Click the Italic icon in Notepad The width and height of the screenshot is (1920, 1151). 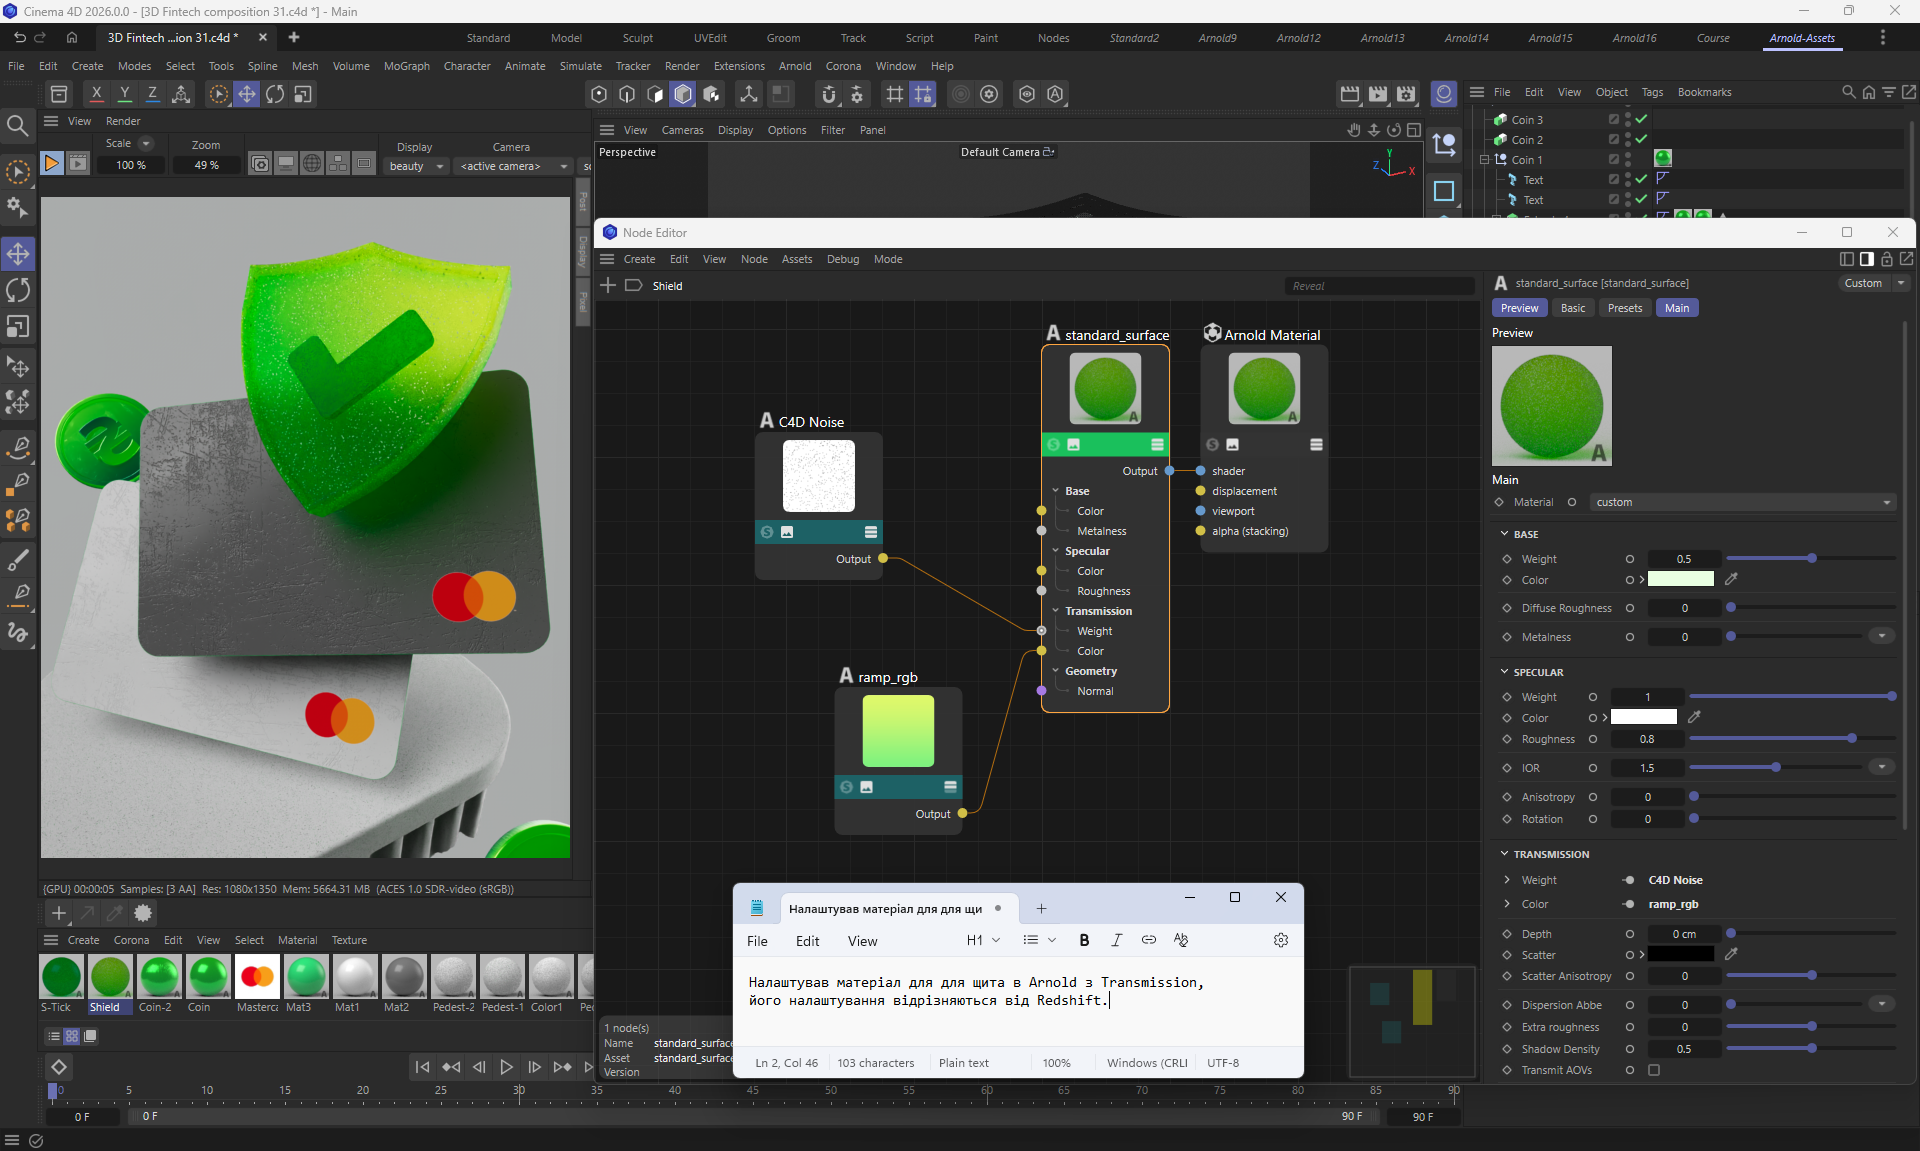(1116, 940)
